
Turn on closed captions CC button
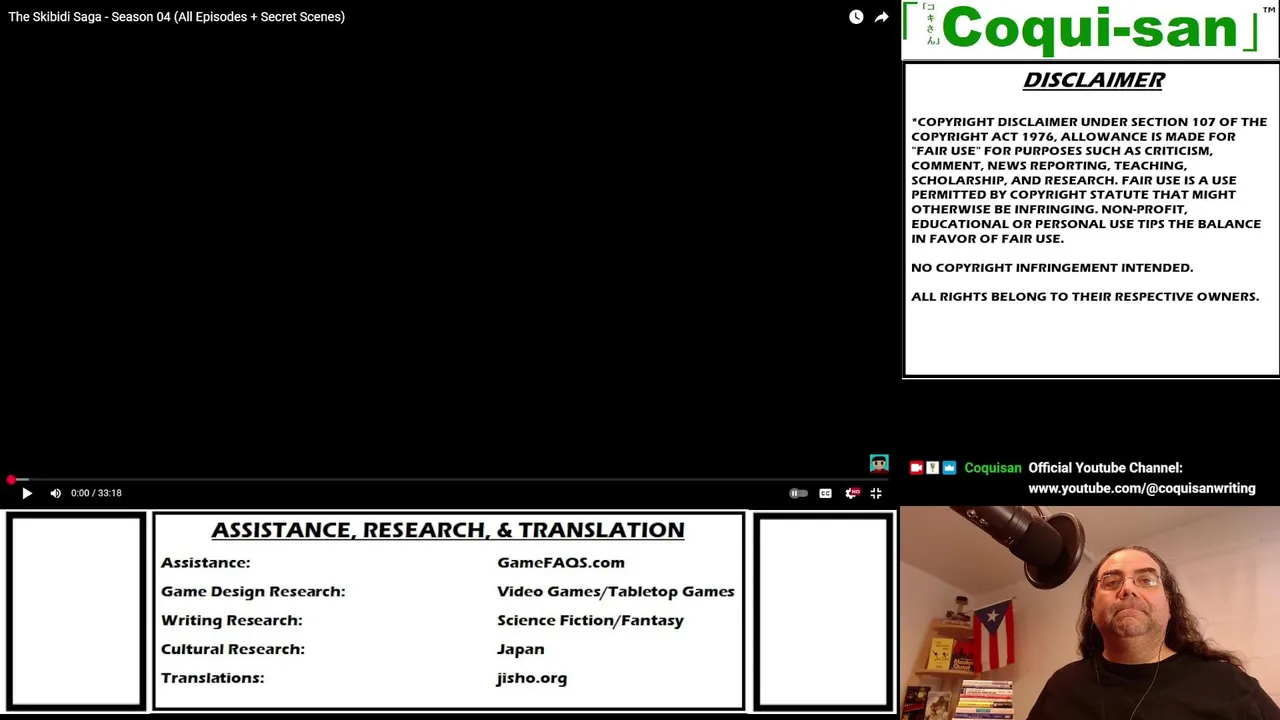(x=825, y=493)
